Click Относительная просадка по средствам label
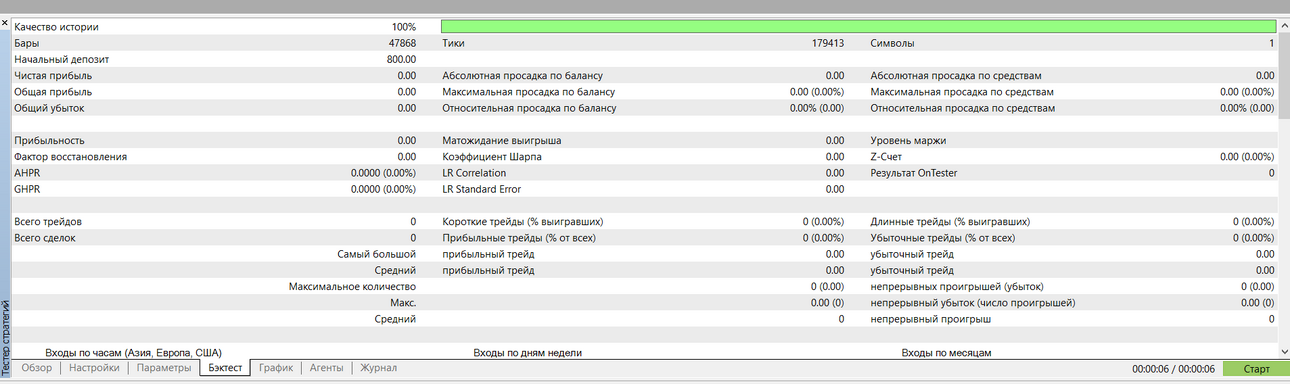This screenshot has height=384, width=1290. [x=963, y=107]
